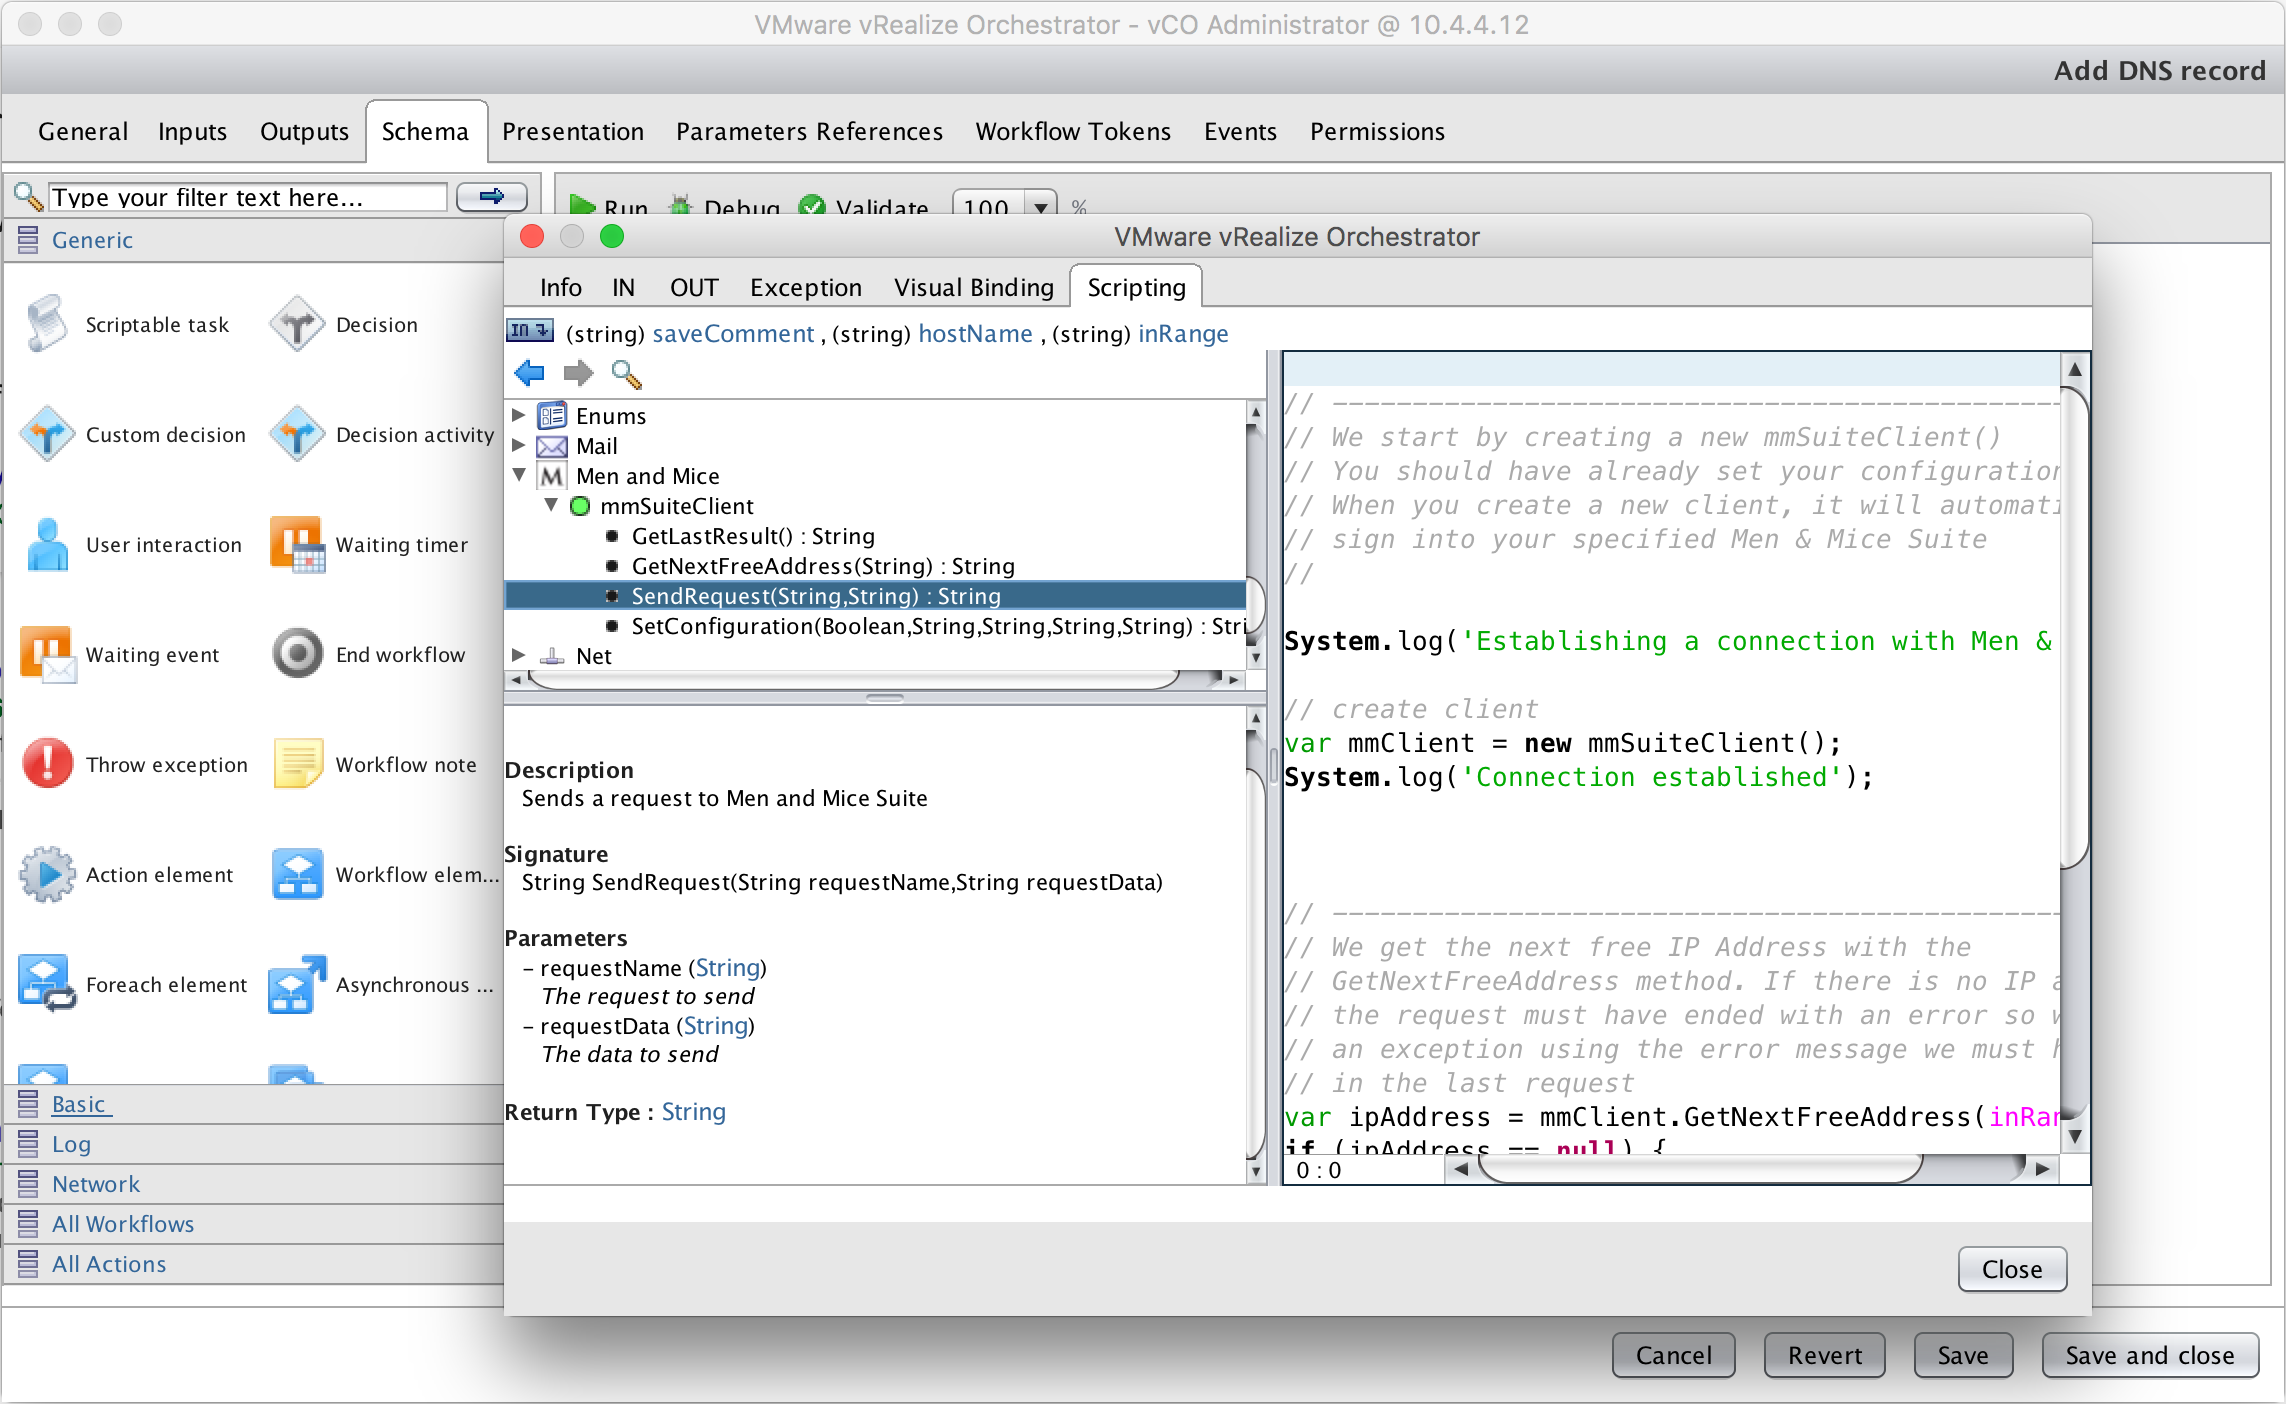Open the Presentation tab
Screen dimensions: 2286x1404
[x=573, y=131]
